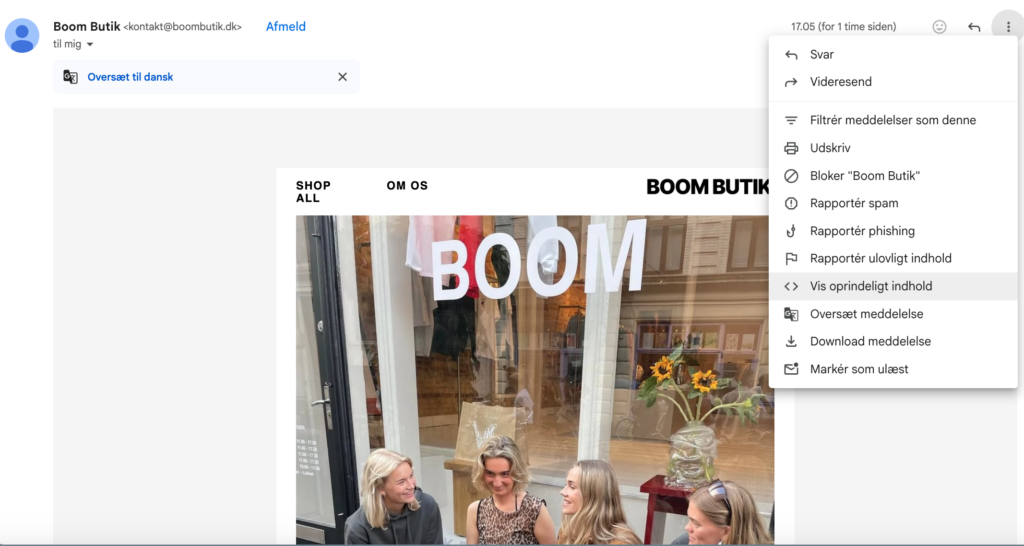The image size is (1024, 546).
Task: Dismiss the translation bar with the X
Action: [342, 76]
